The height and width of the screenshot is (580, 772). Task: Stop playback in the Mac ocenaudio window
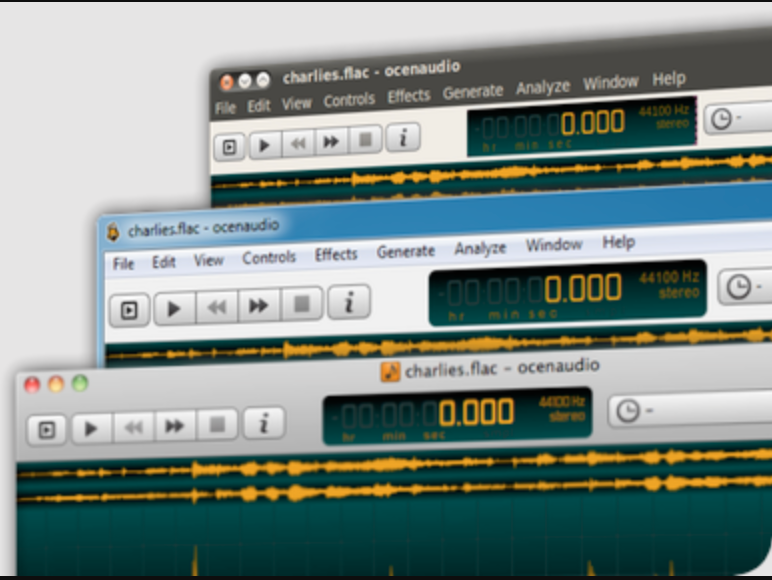coord(217,423)
